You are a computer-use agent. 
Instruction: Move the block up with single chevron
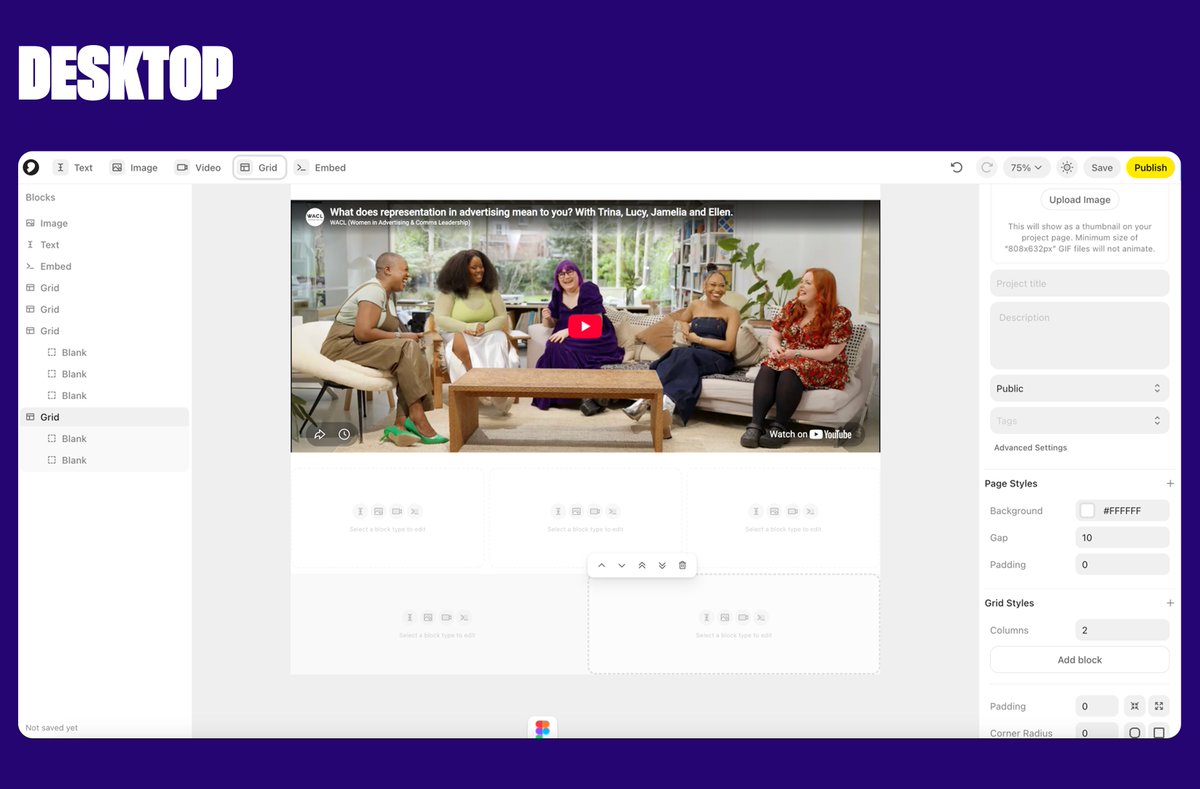(x=601, y=565)
